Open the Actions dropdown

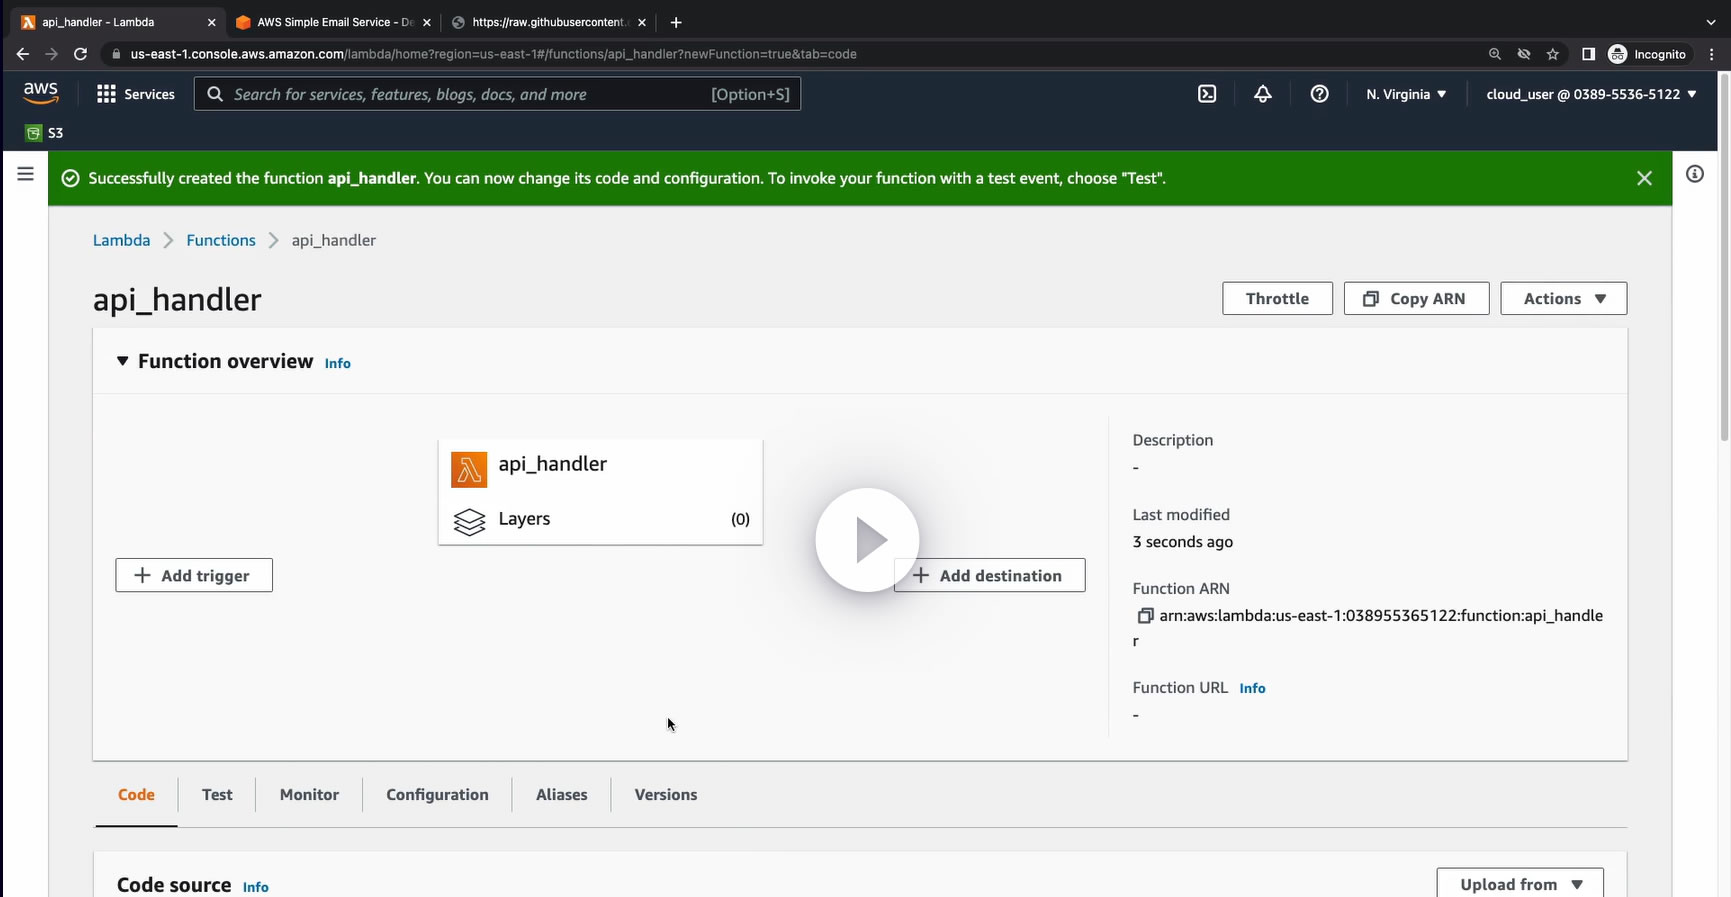point(1563,299)
